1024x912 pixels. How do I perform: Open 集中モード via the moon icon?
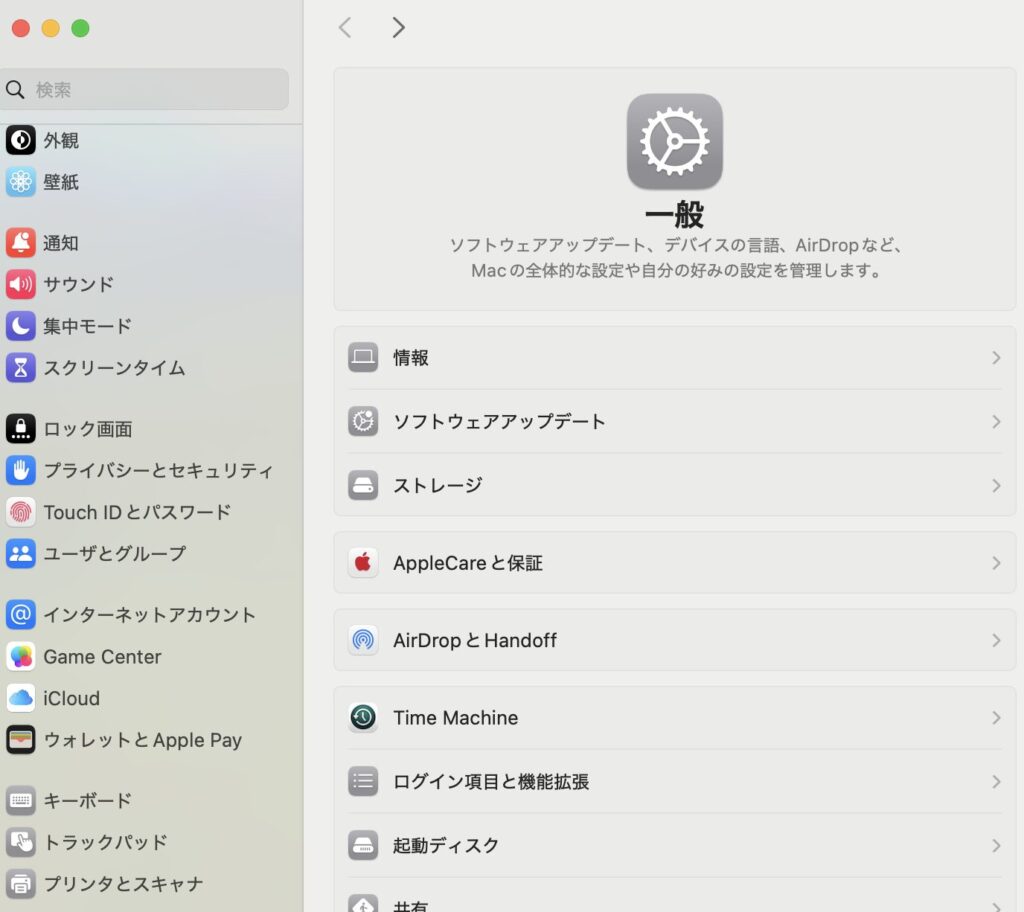pyautogui.click(x=21, y=326)
